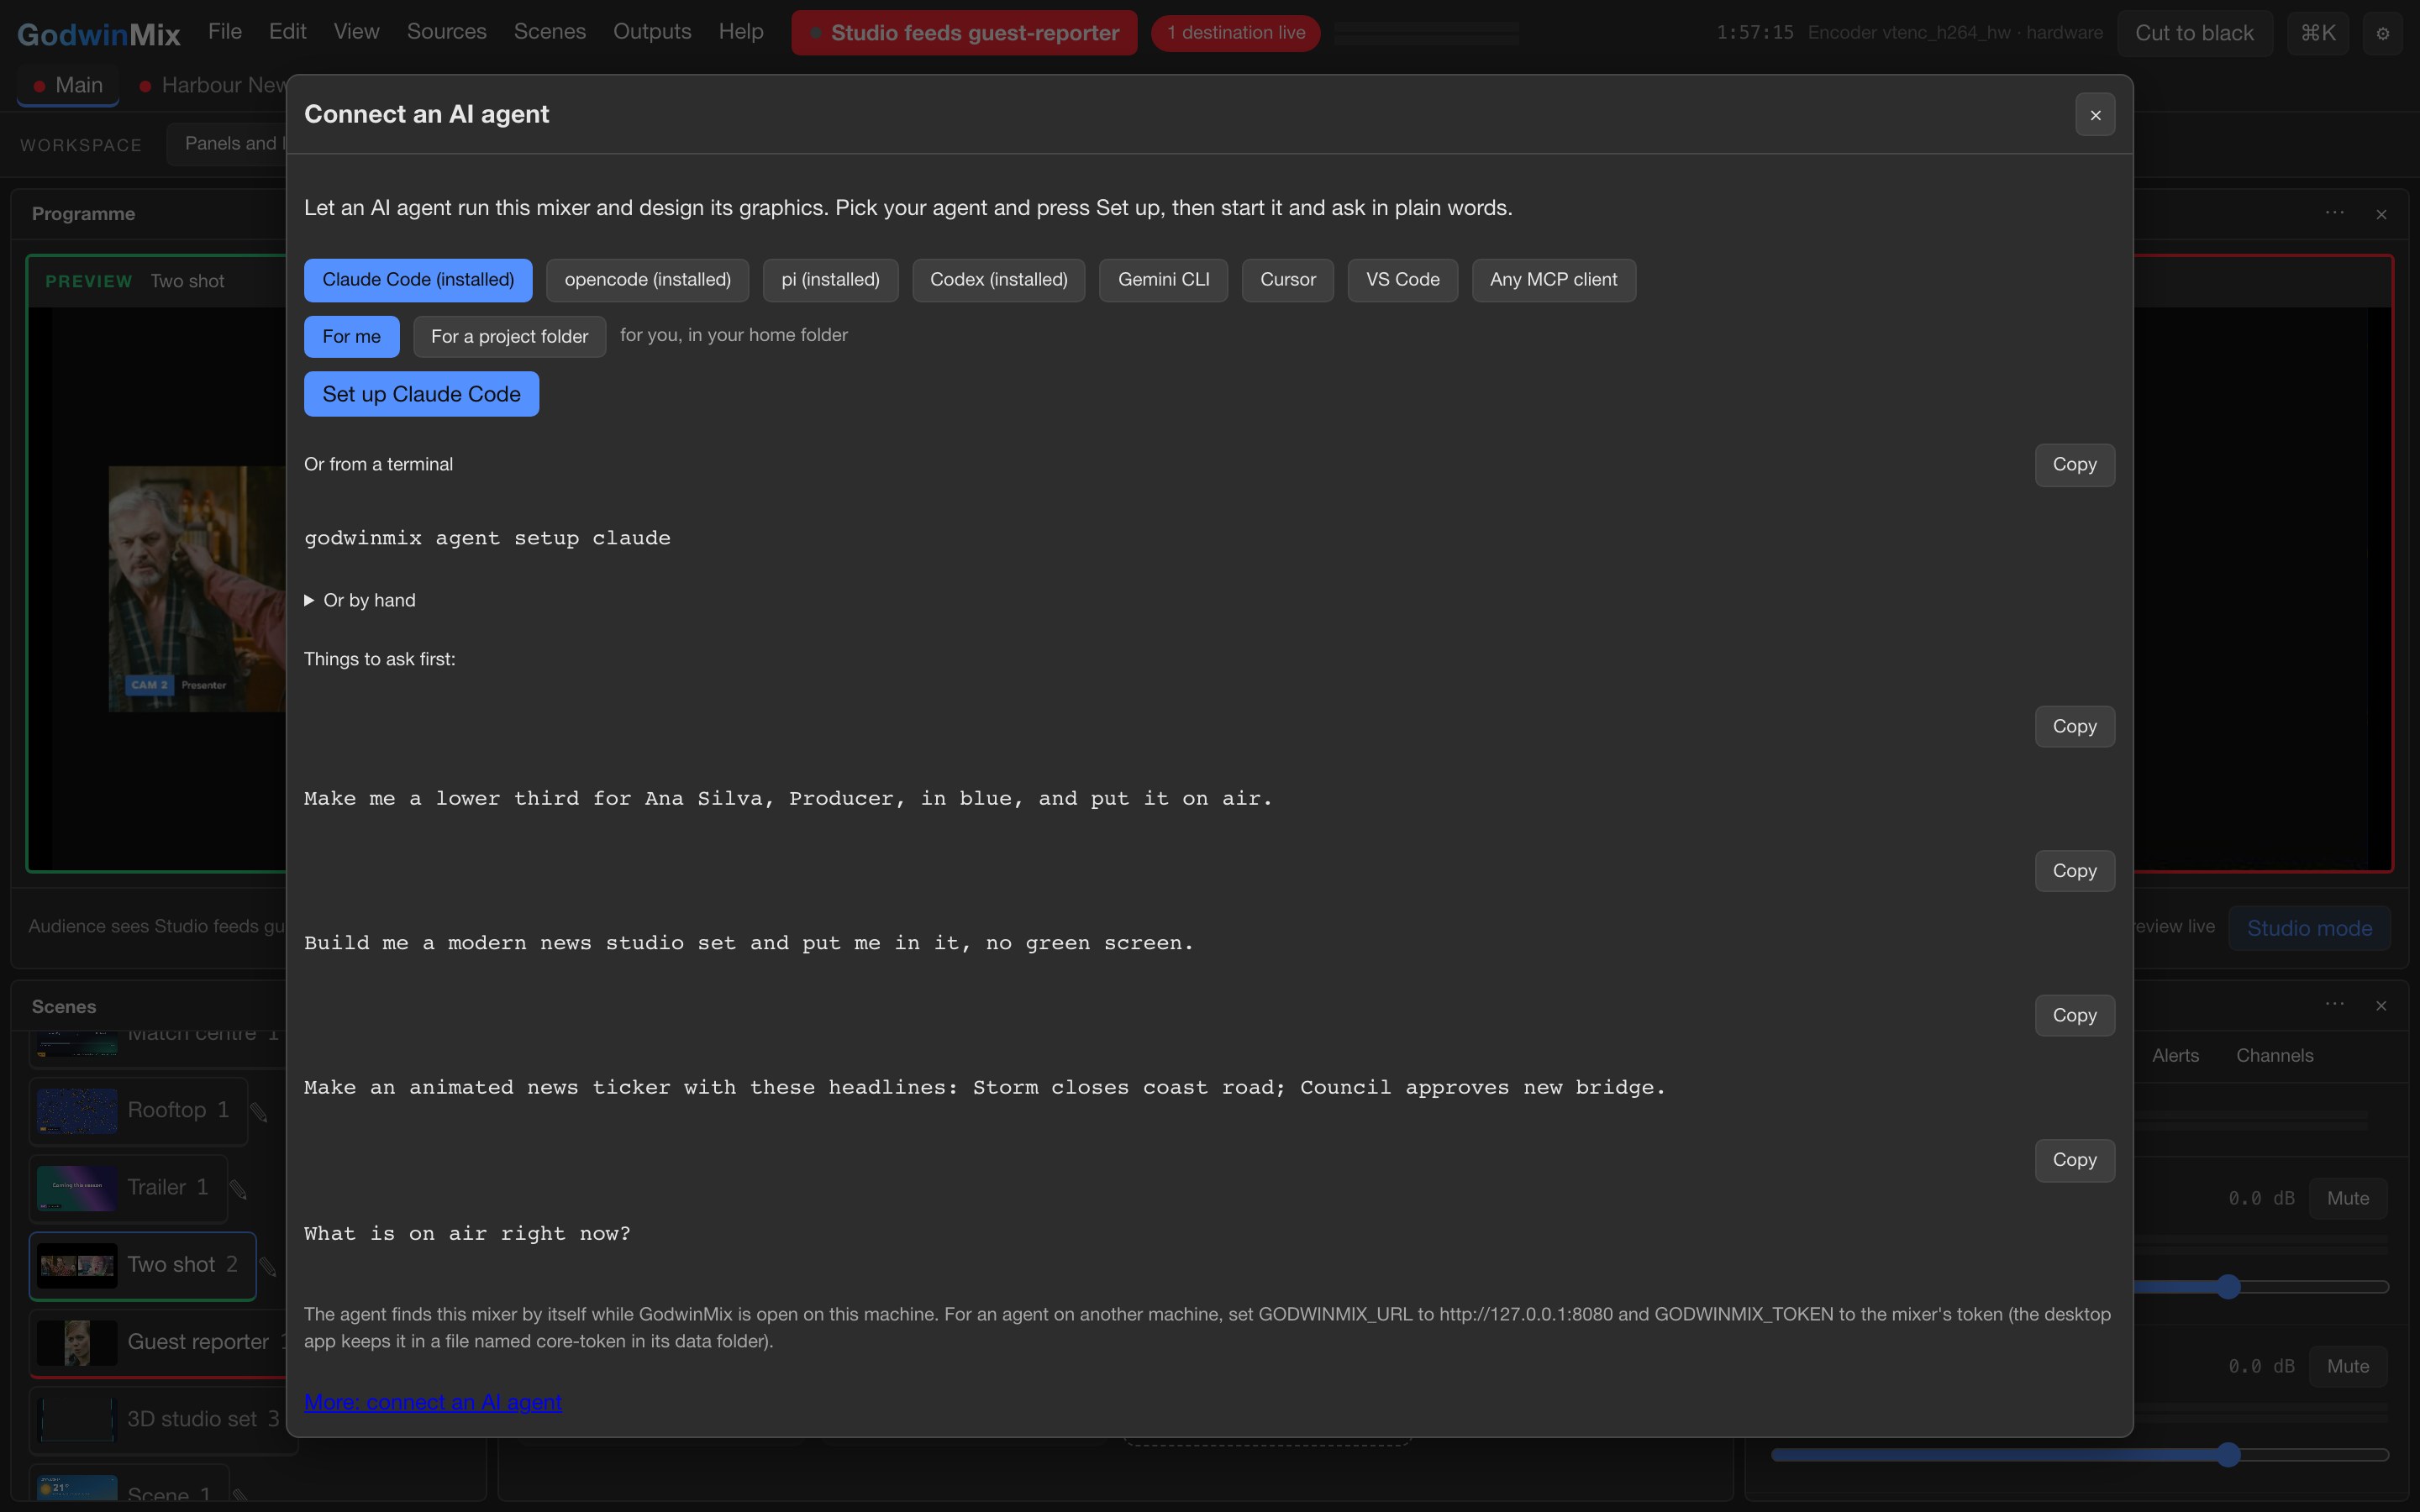The image size is (2420, 1512).
Task: Click Set up Claude Code button
Action: [421, 394]
